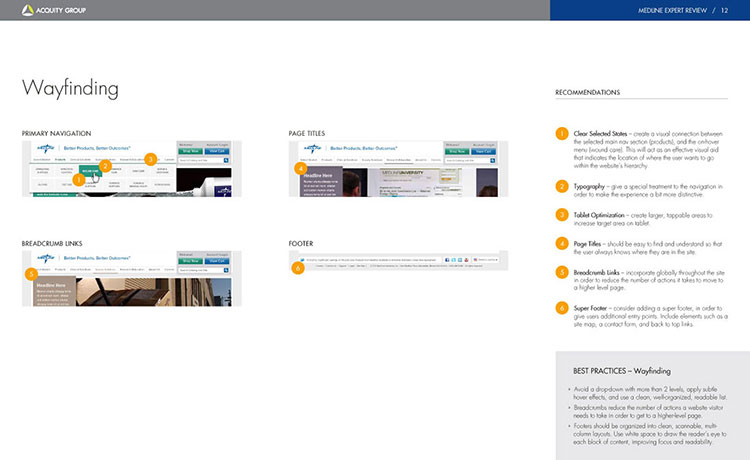Click 'MEDLINE EXPERT REVIEW / 12' header text
The image size is (750, 460).
coord(683,10)
